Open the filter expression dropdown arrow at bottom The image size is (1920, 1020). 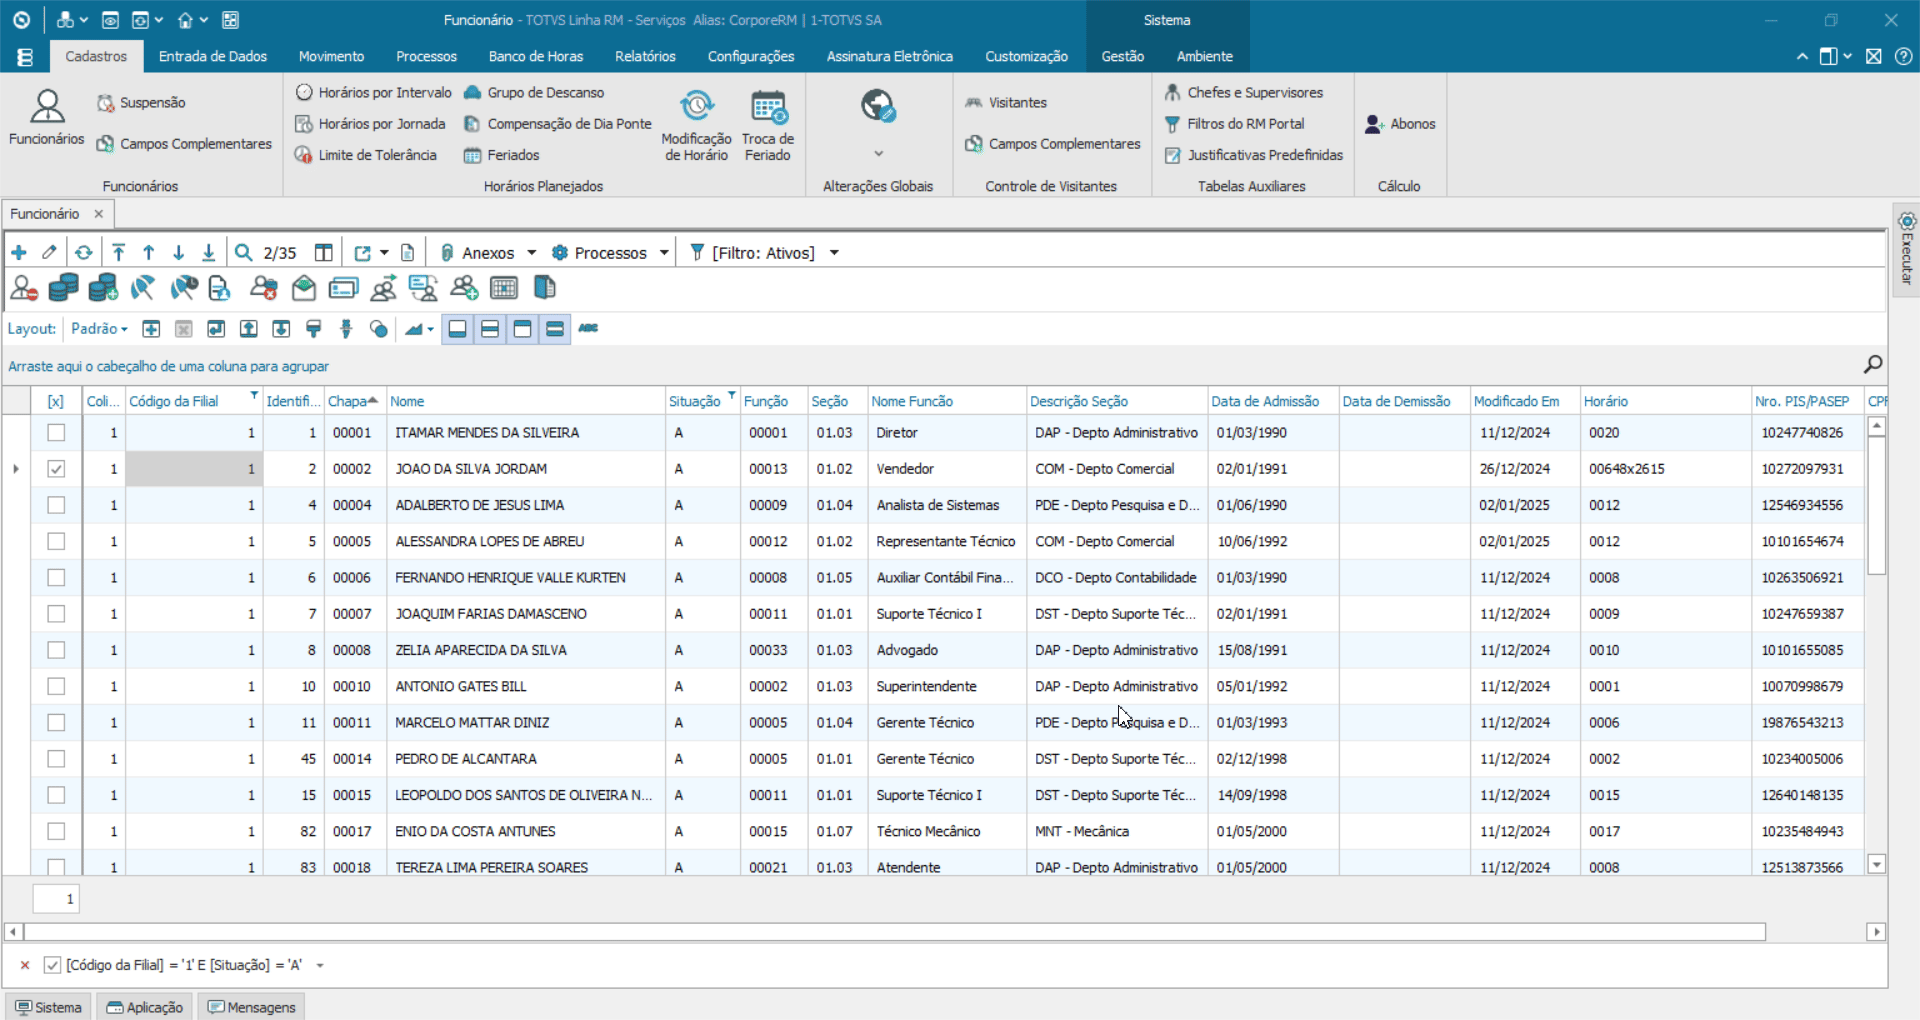[320, 966]
